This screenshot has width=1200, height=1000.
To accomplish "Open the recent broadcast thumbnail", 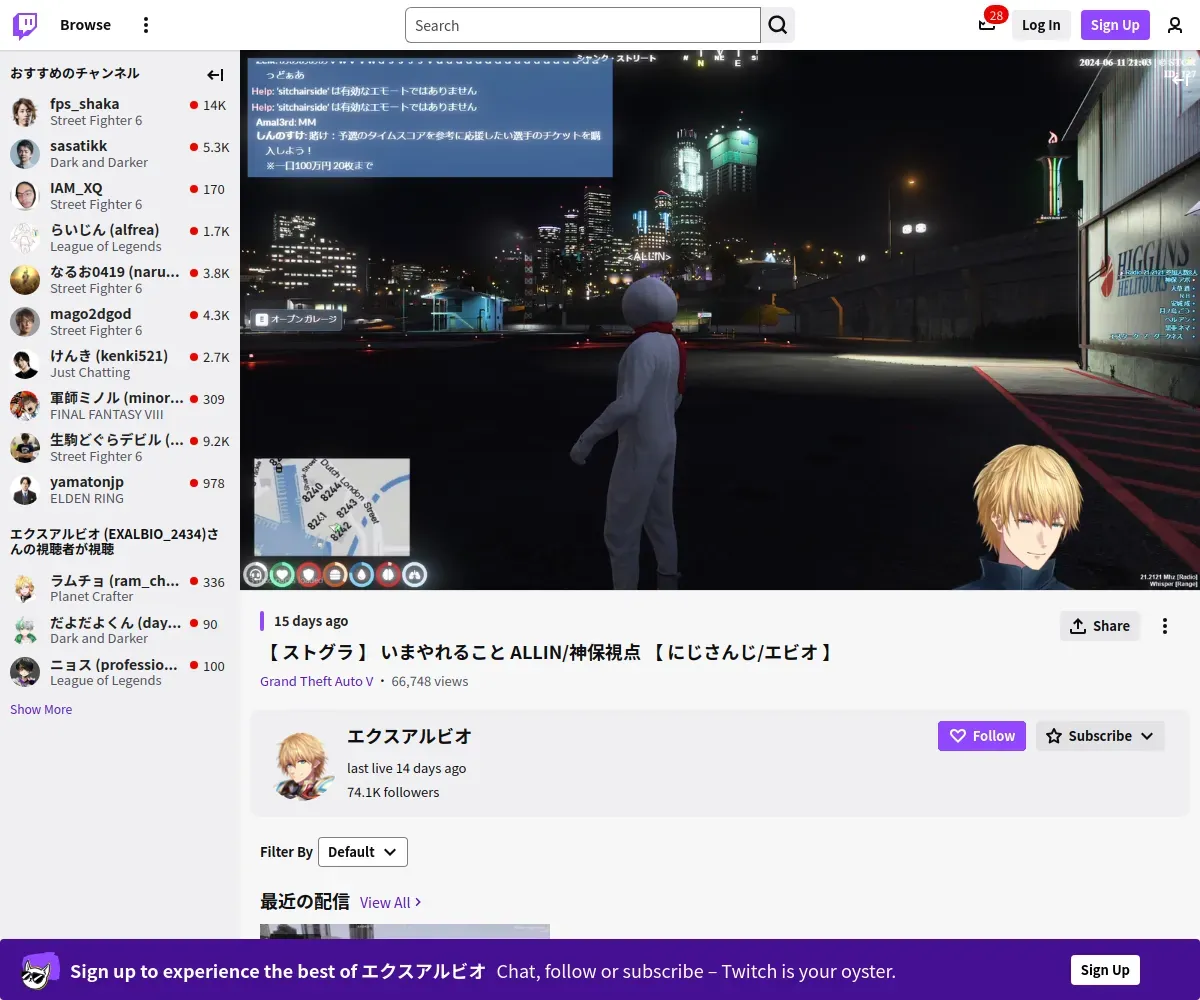I will [405, 931].
